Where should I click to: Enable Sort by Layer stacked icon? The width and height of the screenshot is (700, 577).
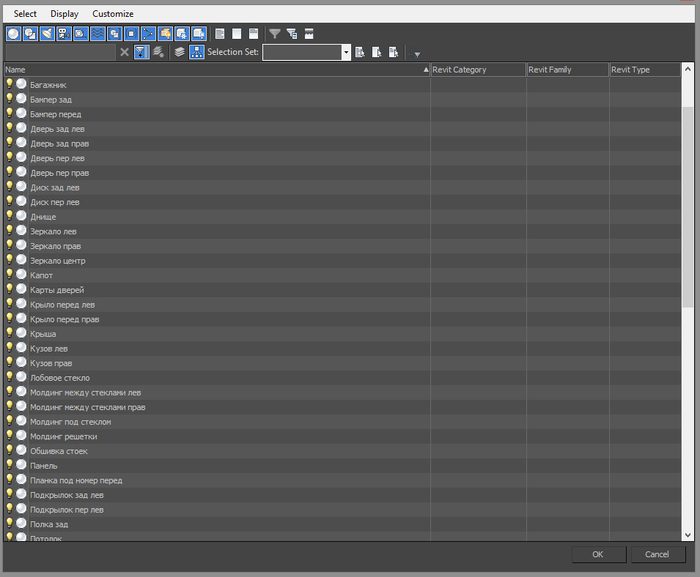click(x=179, y=52)
